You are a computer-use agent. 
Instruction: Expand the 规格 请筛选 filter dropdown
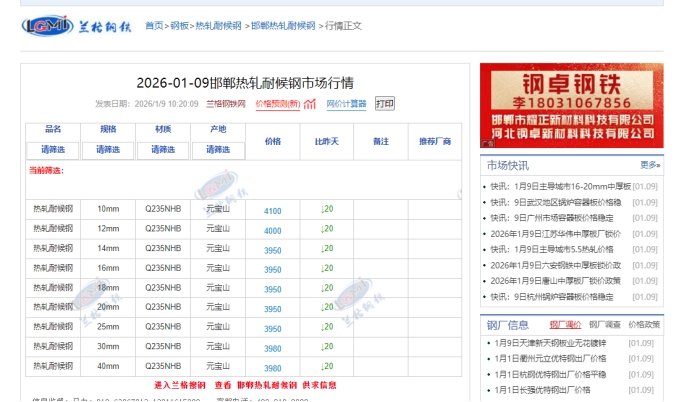108,150
